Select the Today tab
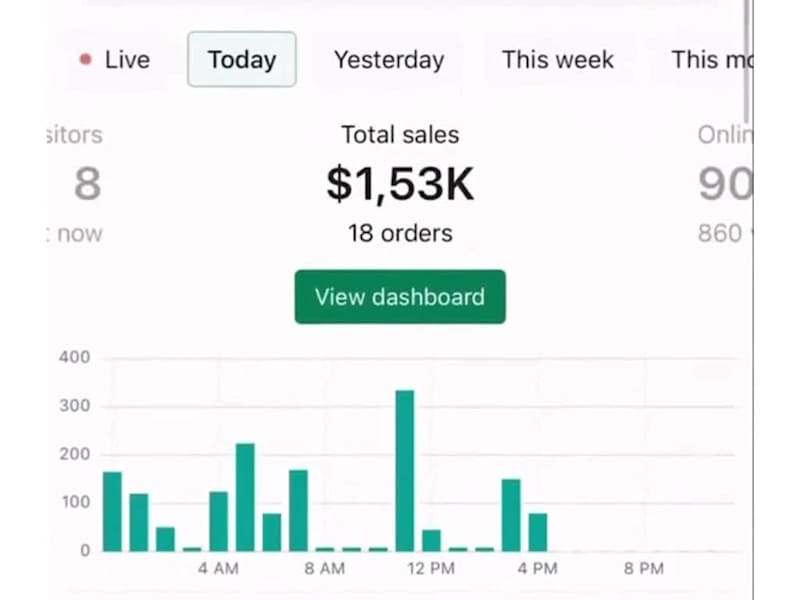 (241, 60)
